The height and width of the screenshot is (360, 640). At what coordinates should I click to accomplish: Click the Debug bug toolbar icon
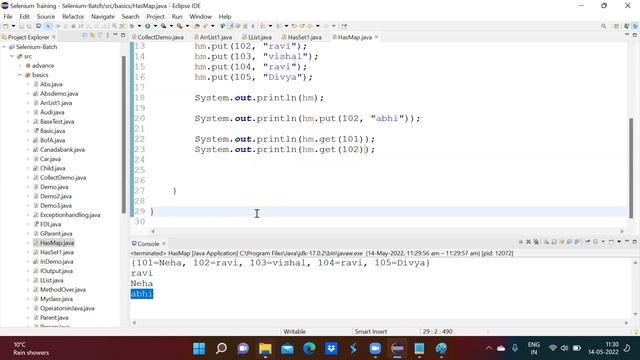pyautogui.click(x=132, y=26)
